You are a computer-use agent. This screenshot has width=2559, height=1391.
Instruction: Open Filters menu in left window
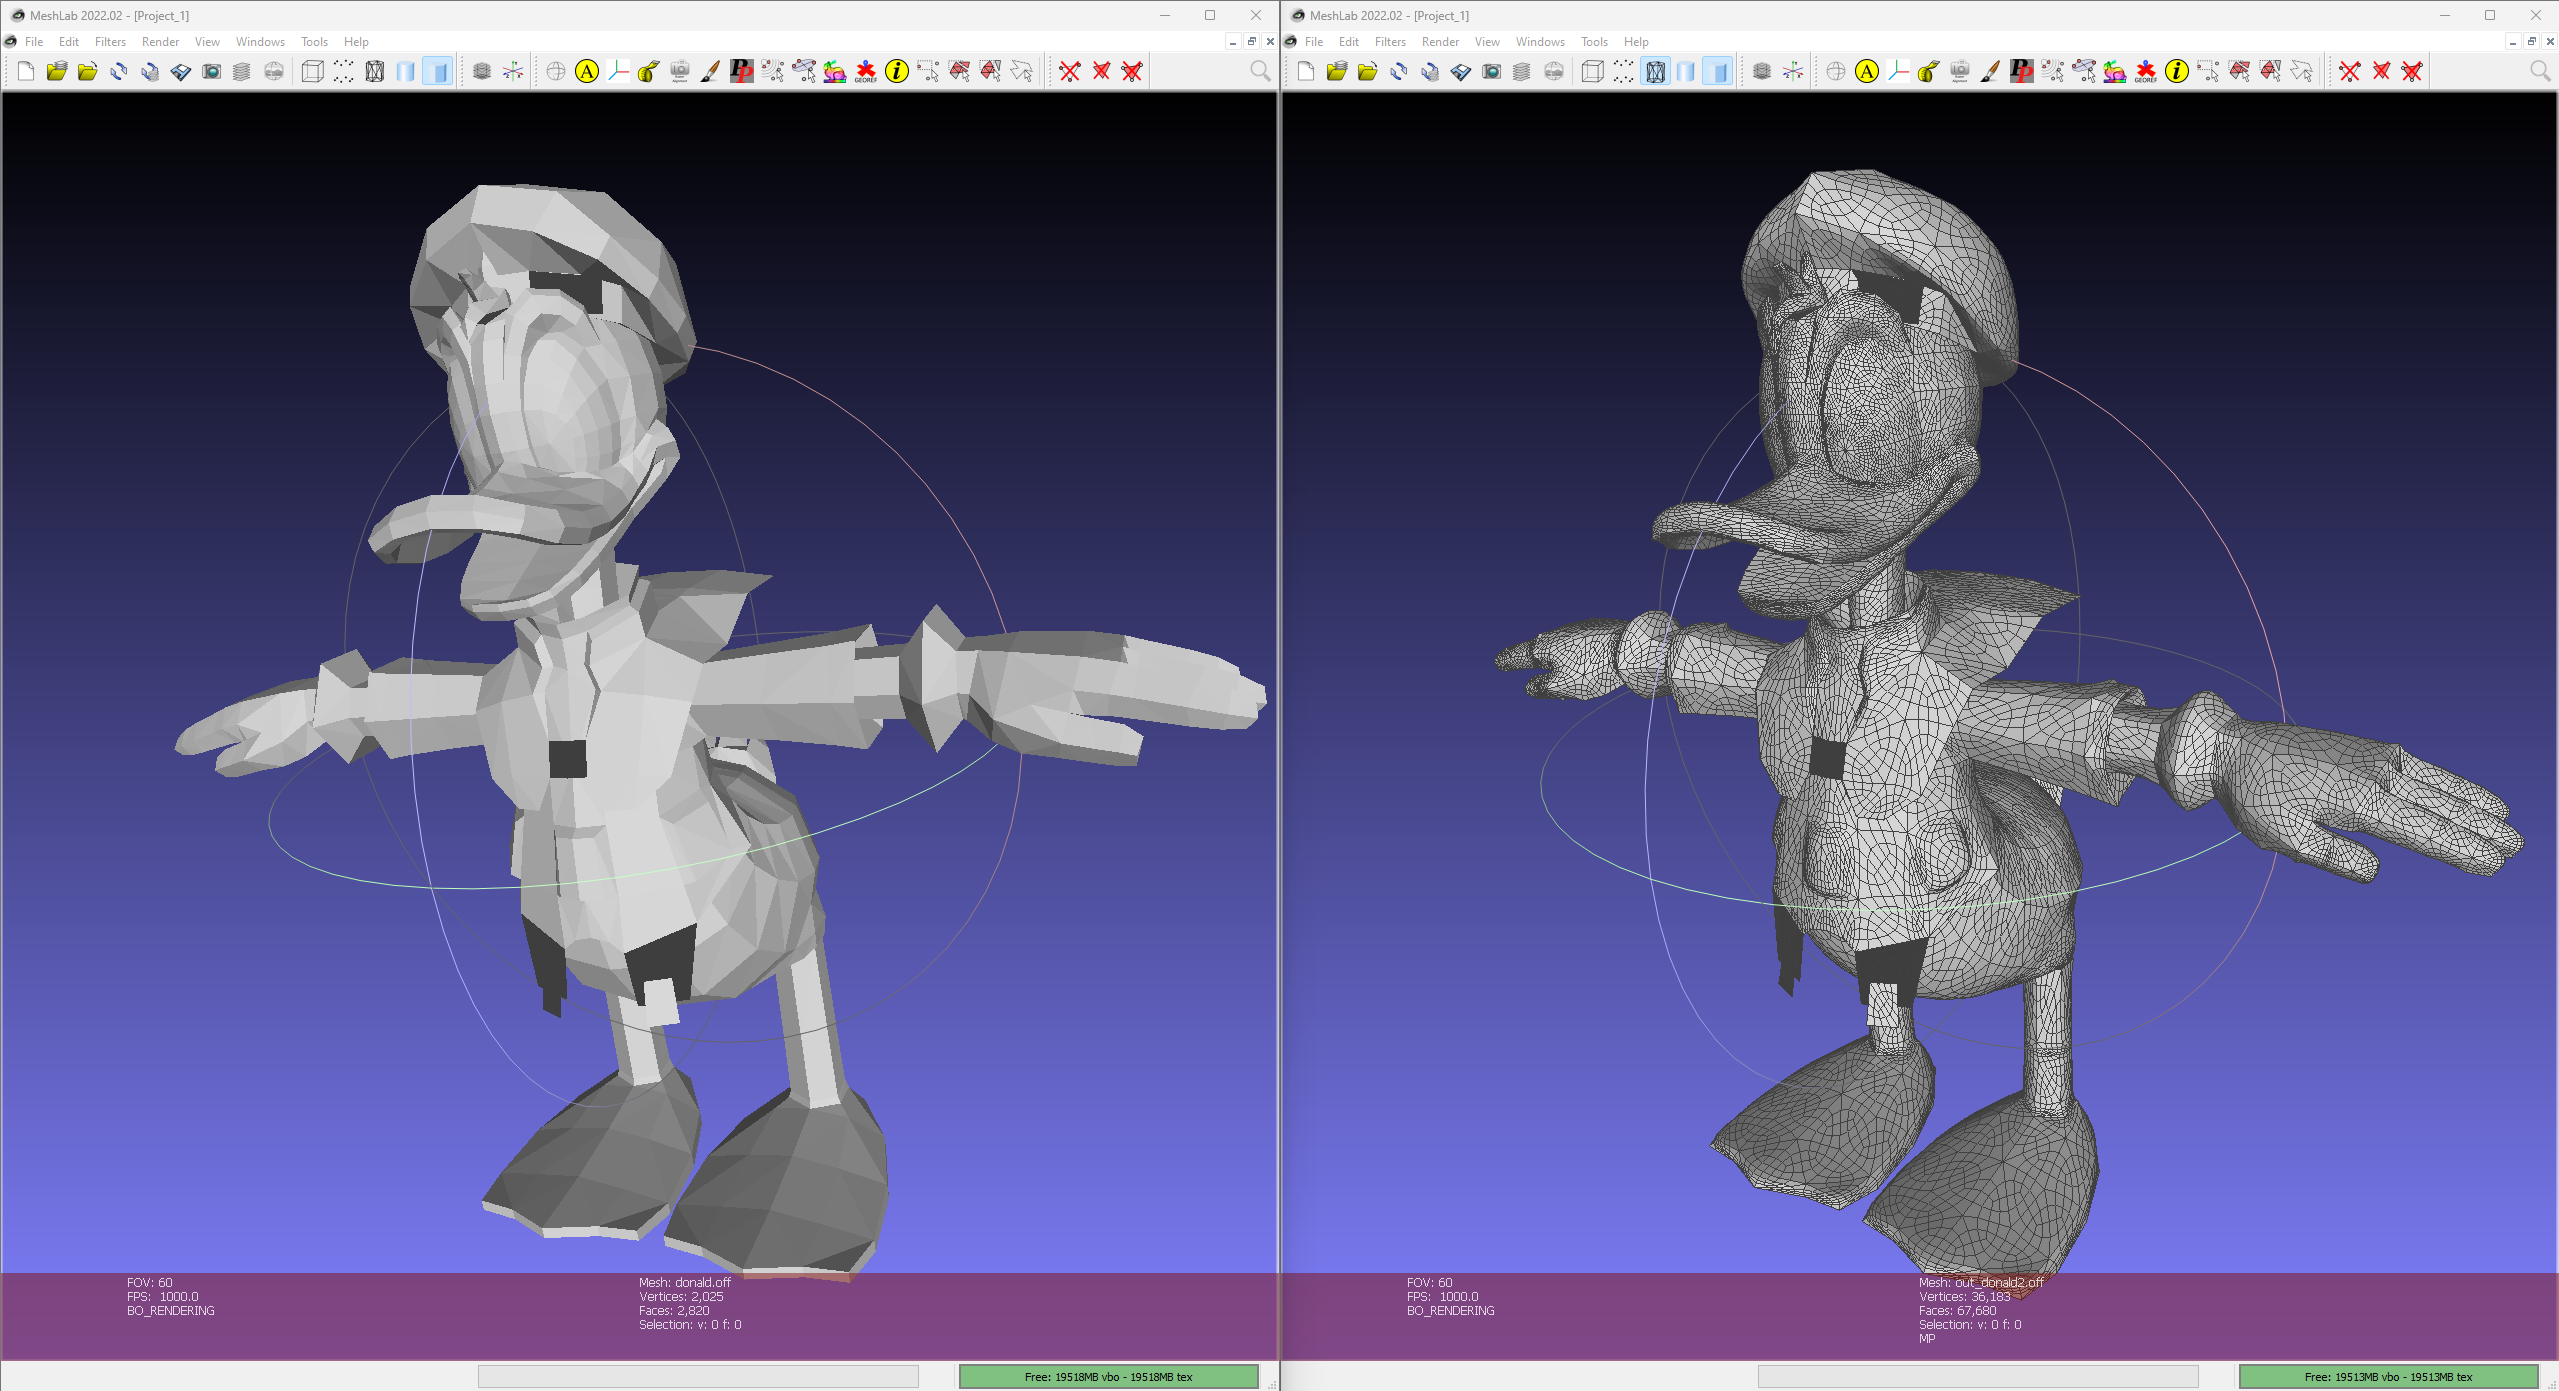pos(111,42)
